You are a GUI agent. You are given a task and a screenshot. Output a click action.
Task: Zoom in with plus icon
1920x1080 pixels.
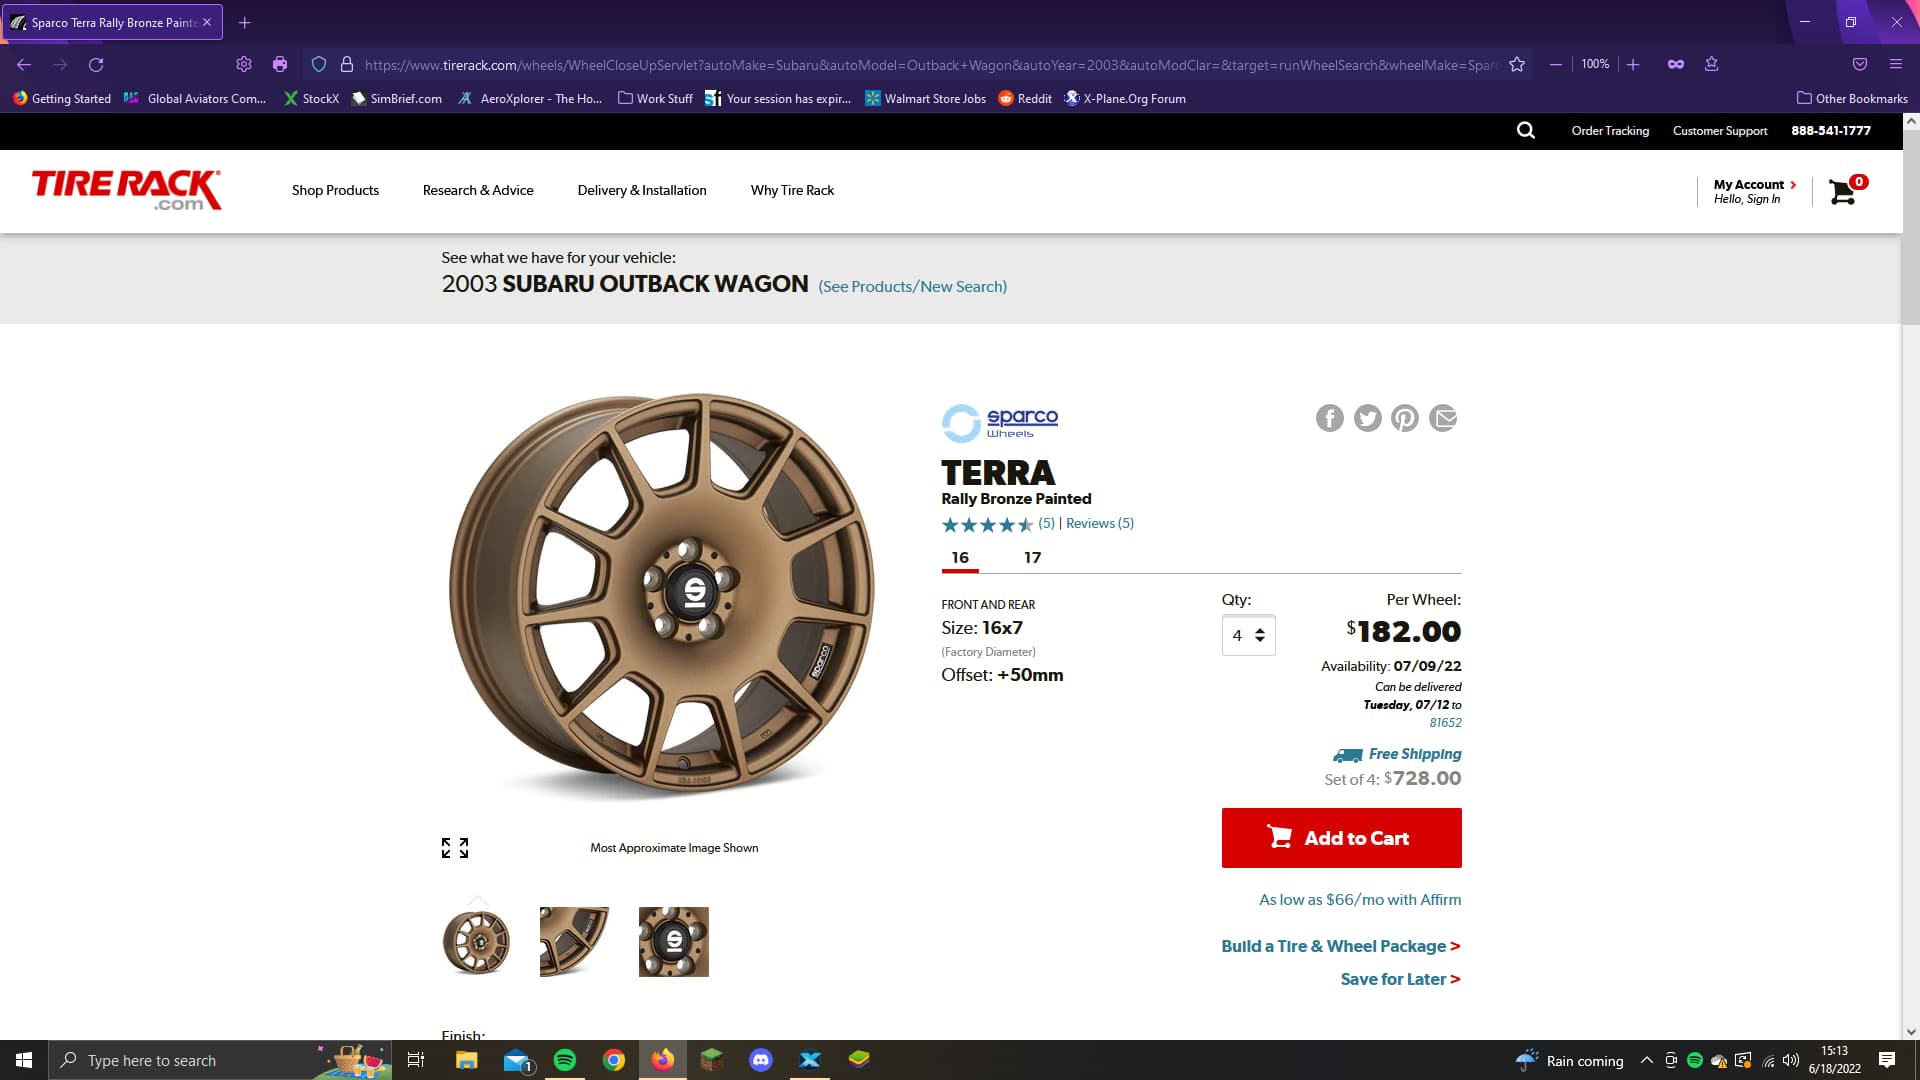1633,64
